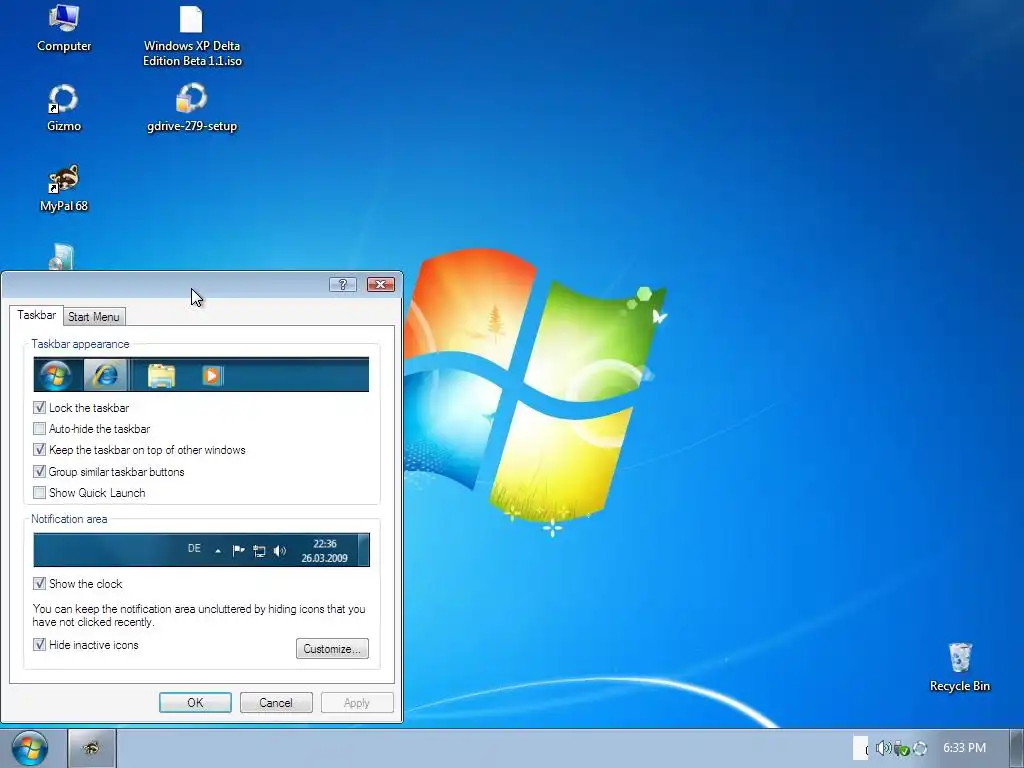Toggle Lock the taskbar checkbox
Image resolution: width=1024 pixels, height=768 pixels.
(x=39, y=408)
